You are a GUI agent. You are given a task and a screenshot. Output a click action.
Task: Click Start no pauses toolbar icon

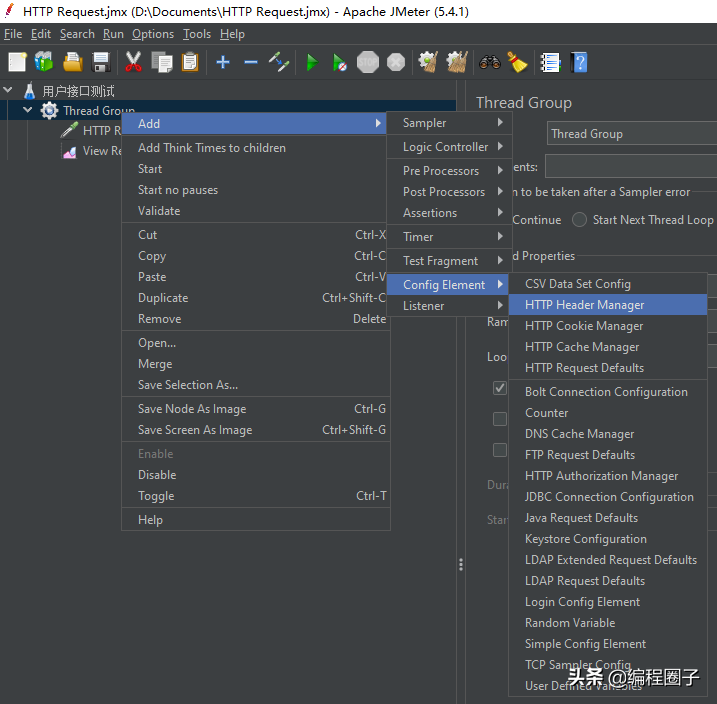340,62
